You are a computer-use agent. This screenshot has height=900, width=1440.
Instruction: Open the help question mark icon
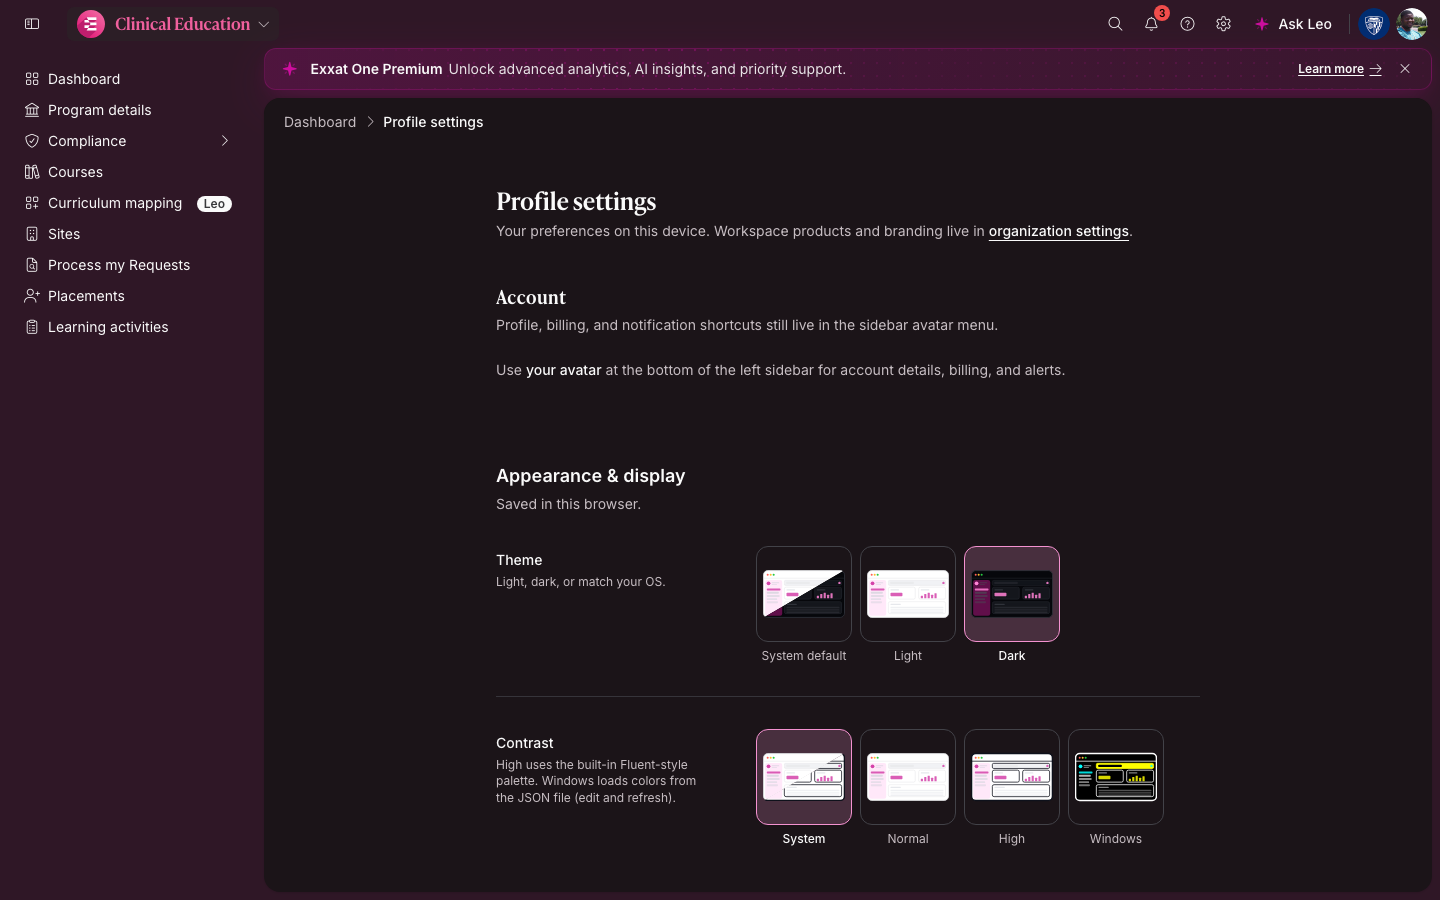point(1187,24)
